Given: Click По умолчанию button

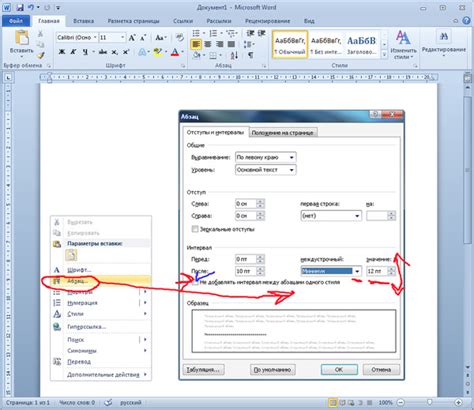Looking at the screenshot, I should pos(272,369).
